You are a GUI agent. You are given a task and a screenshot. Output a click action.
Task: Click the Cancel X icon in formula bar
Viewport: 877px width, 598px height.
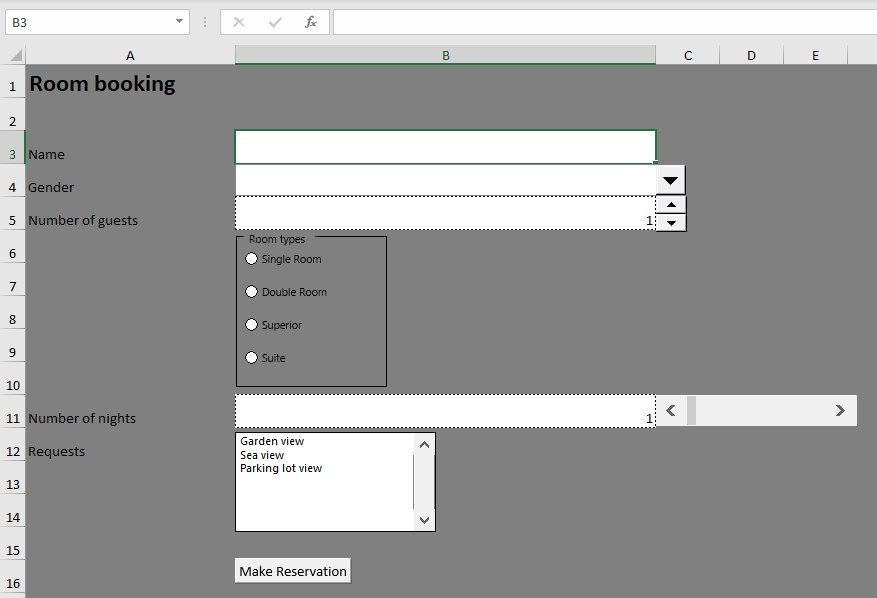[239, 22]
